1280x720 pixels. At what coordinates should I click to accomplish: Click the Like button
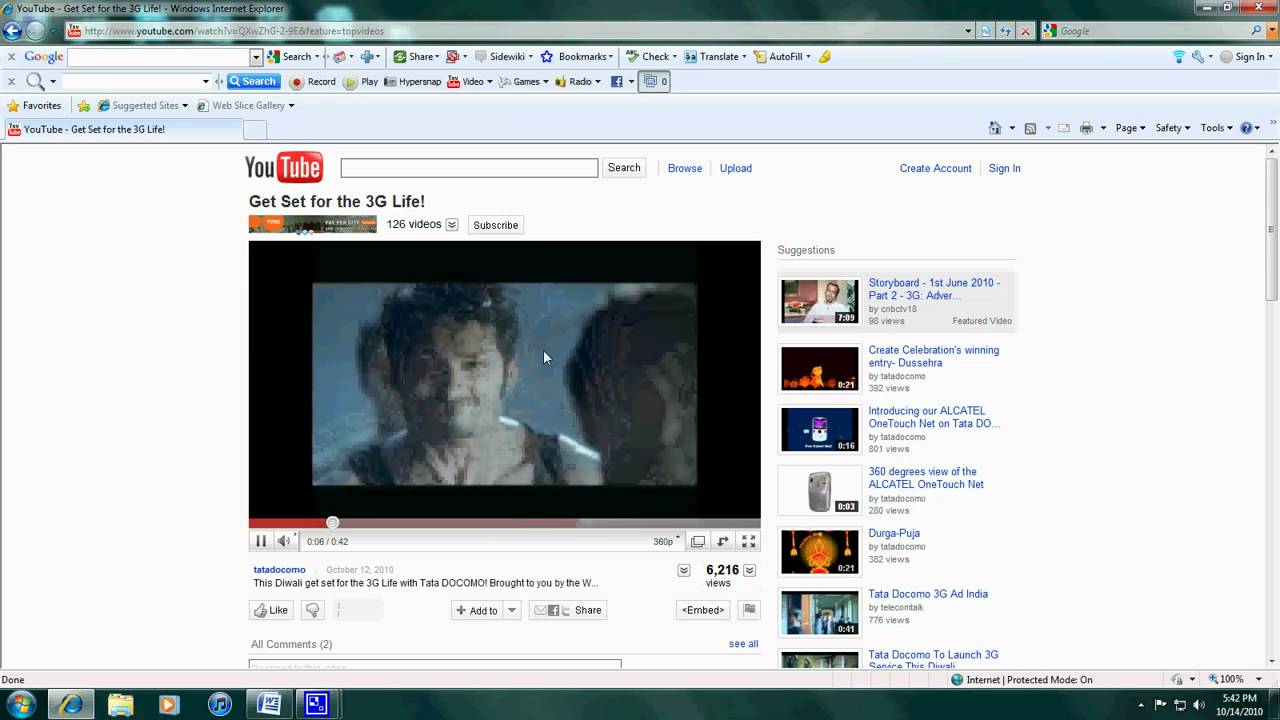[x=271, y=610]
